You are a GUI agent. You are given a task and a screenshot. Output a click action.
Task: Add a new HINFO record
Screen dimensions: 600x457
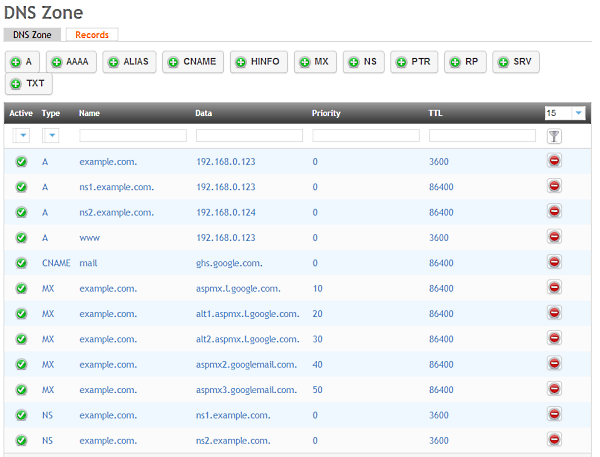coord(259,62)
